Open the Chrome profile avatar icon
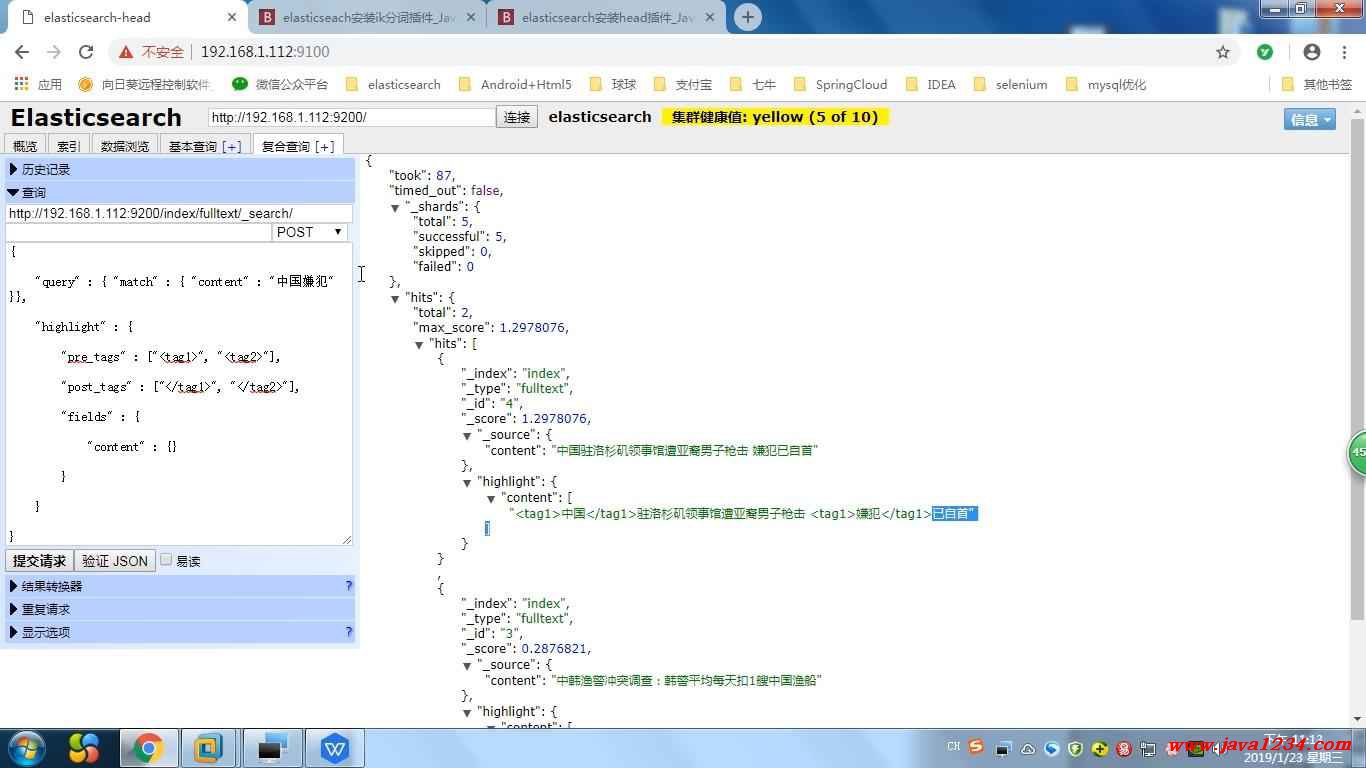 coord(1312,52)
